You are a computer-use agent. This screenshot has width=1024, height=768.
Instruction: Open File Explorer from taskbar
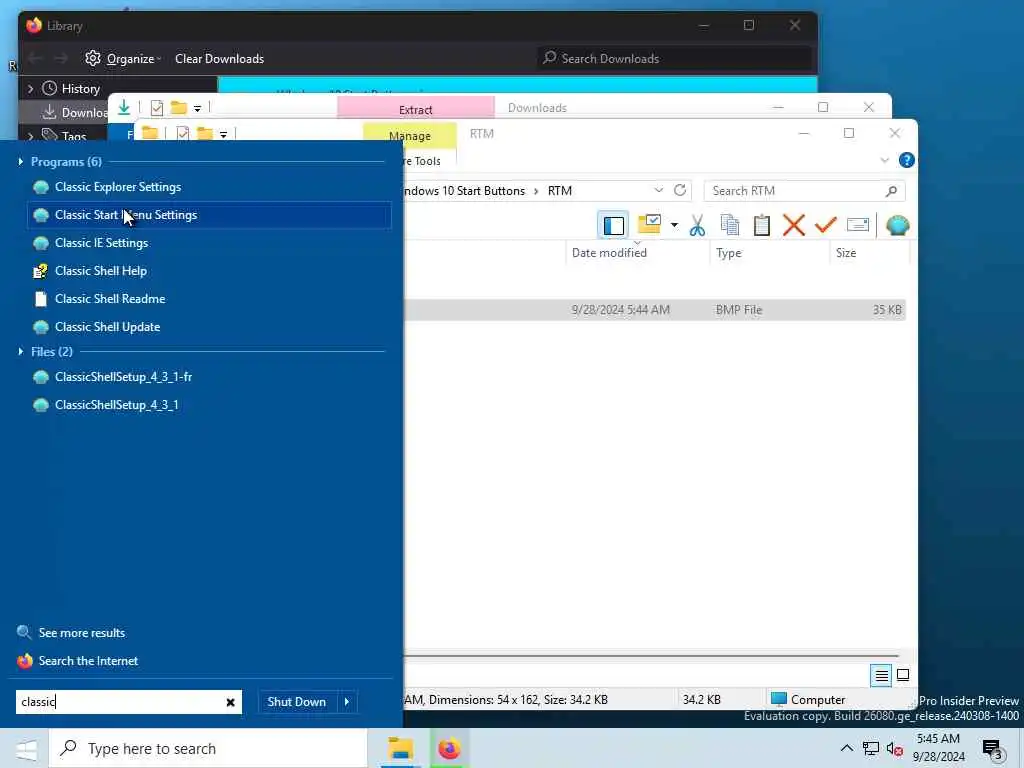click(x=400, y=749)
